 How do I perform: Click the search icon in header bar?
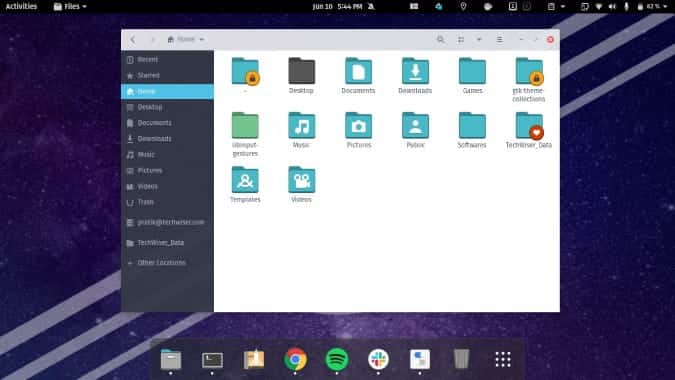[x=440, y=40]
